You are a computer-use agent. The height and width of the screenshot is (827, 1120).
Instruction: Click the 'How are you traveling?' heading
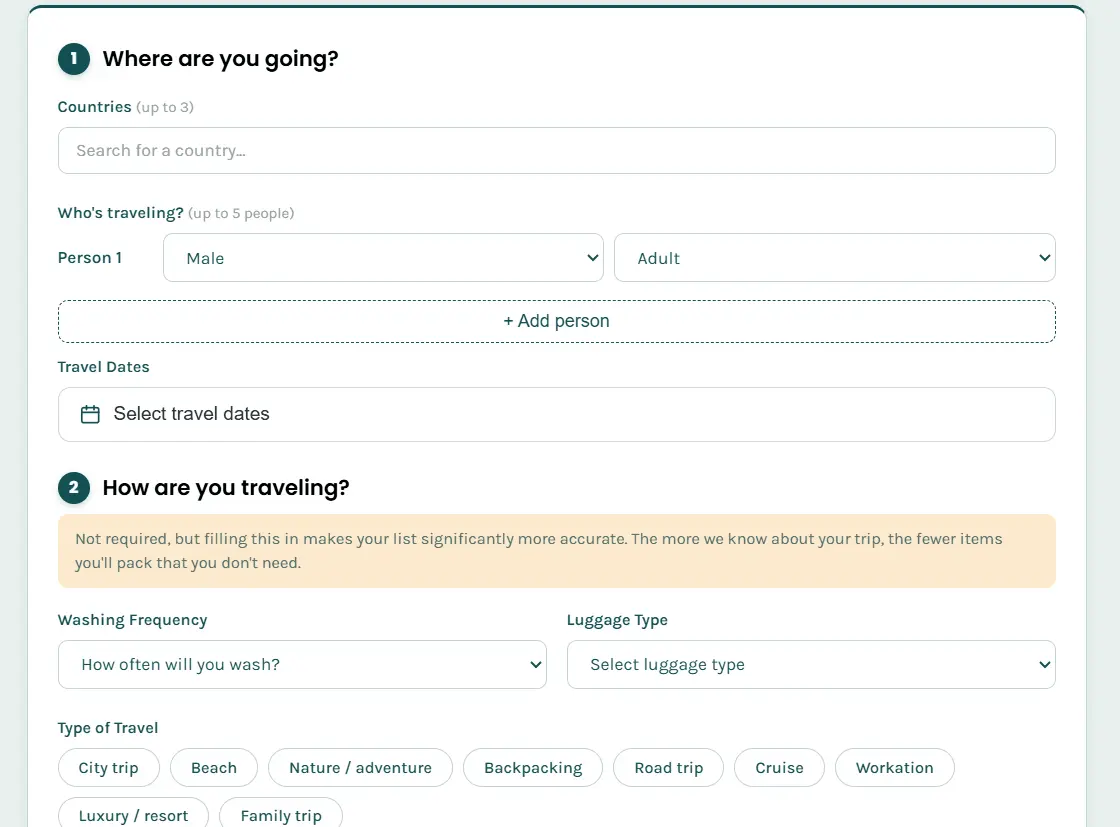pos(226,488)
